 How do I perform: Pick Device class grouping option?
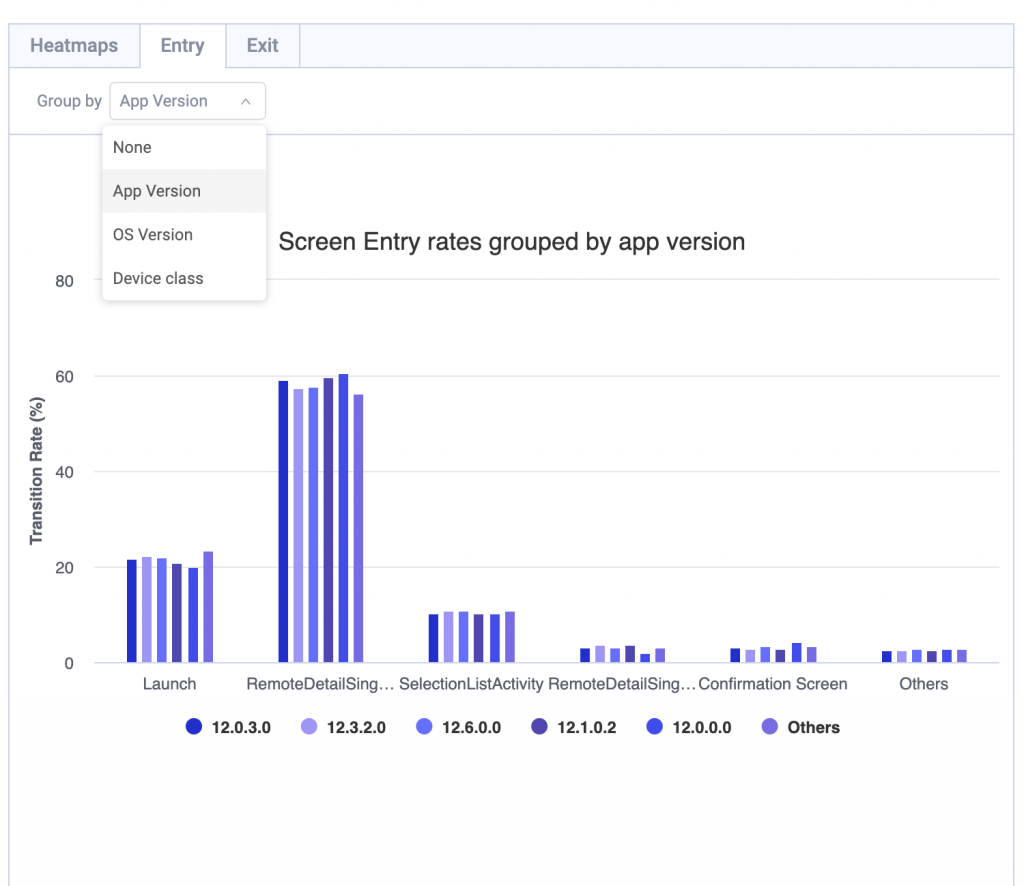coord(184,279)
